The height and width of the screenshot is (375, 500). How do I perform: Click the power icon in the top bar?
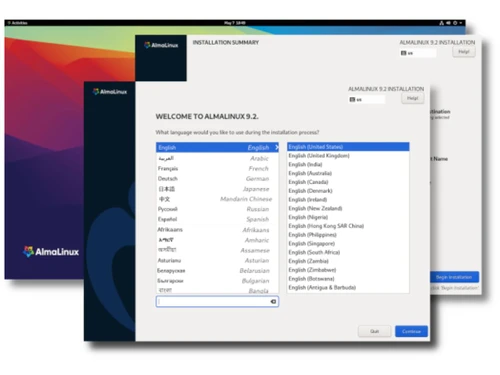tap(455, 23)
